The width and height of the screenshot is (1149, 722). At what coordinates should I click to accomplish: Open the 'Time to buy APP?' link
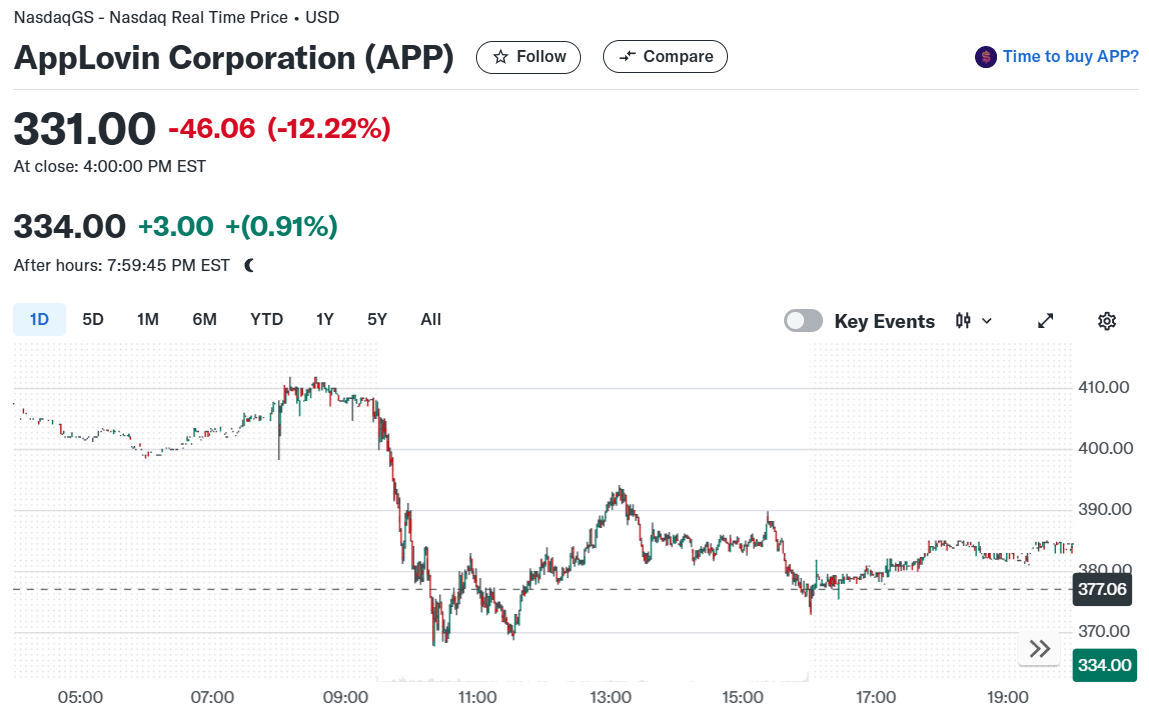pos(1071,56)
